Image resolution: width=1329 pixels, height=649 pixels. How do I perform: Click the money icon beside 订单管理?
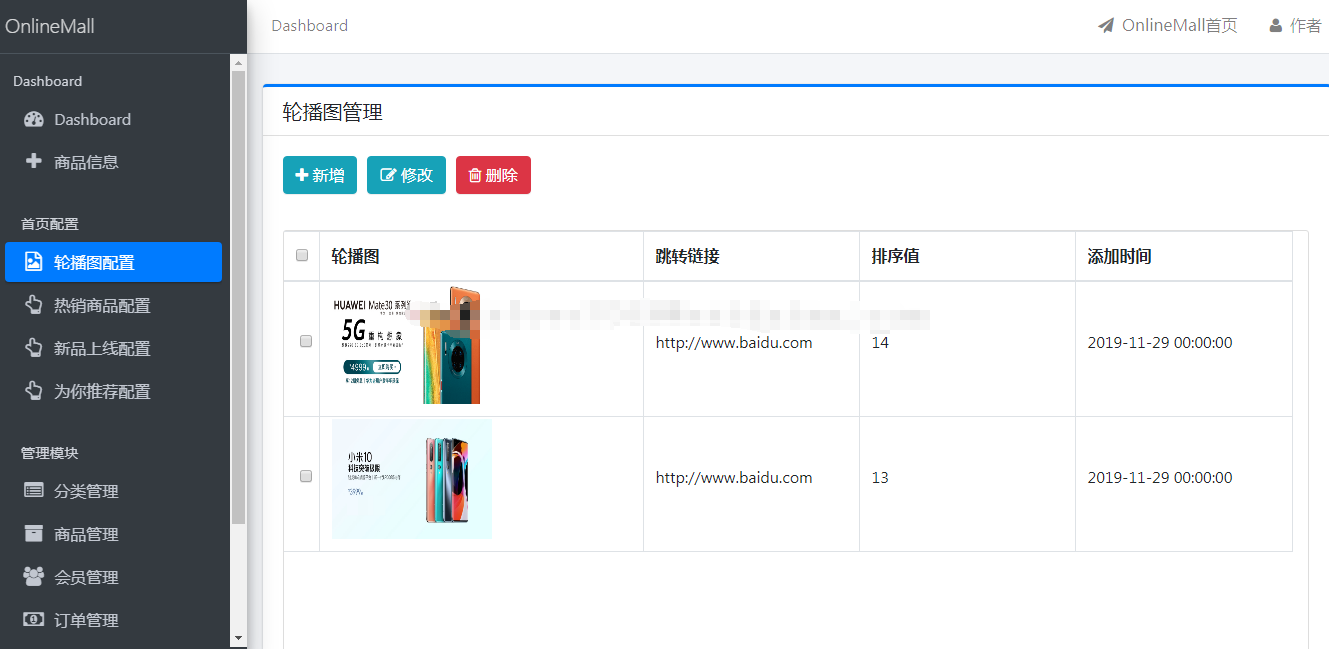(x=34, y=620)
